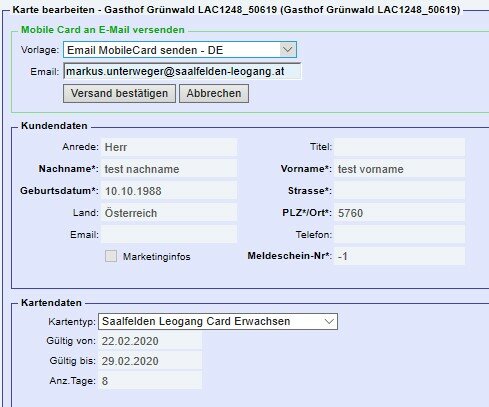Click the Nachname field
Viewport: 489px width, 407px height.
[169, 169]
